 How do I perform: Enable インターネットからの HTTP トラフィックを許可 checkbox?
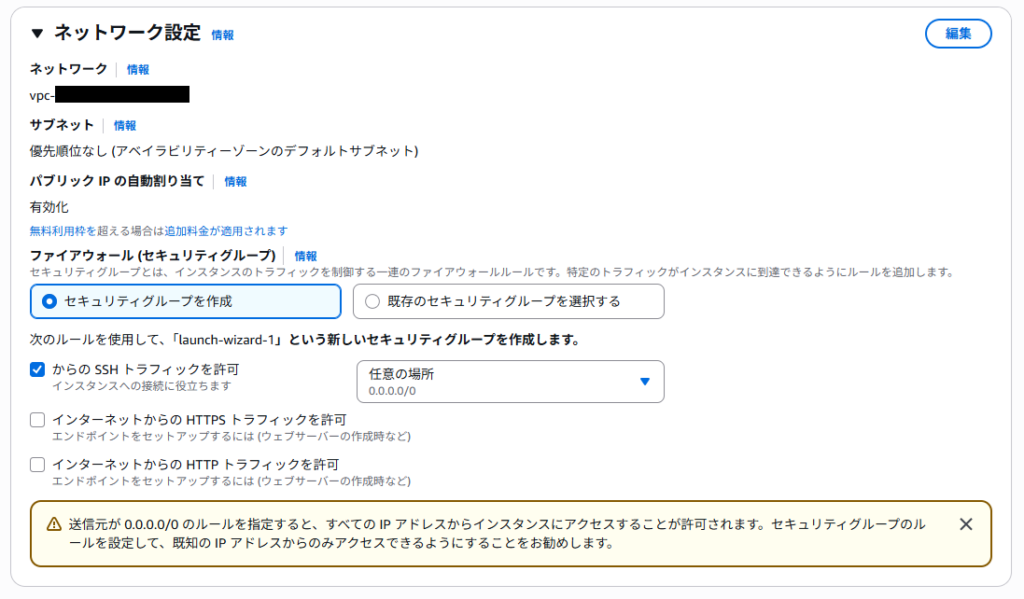[x=38, y=465]
